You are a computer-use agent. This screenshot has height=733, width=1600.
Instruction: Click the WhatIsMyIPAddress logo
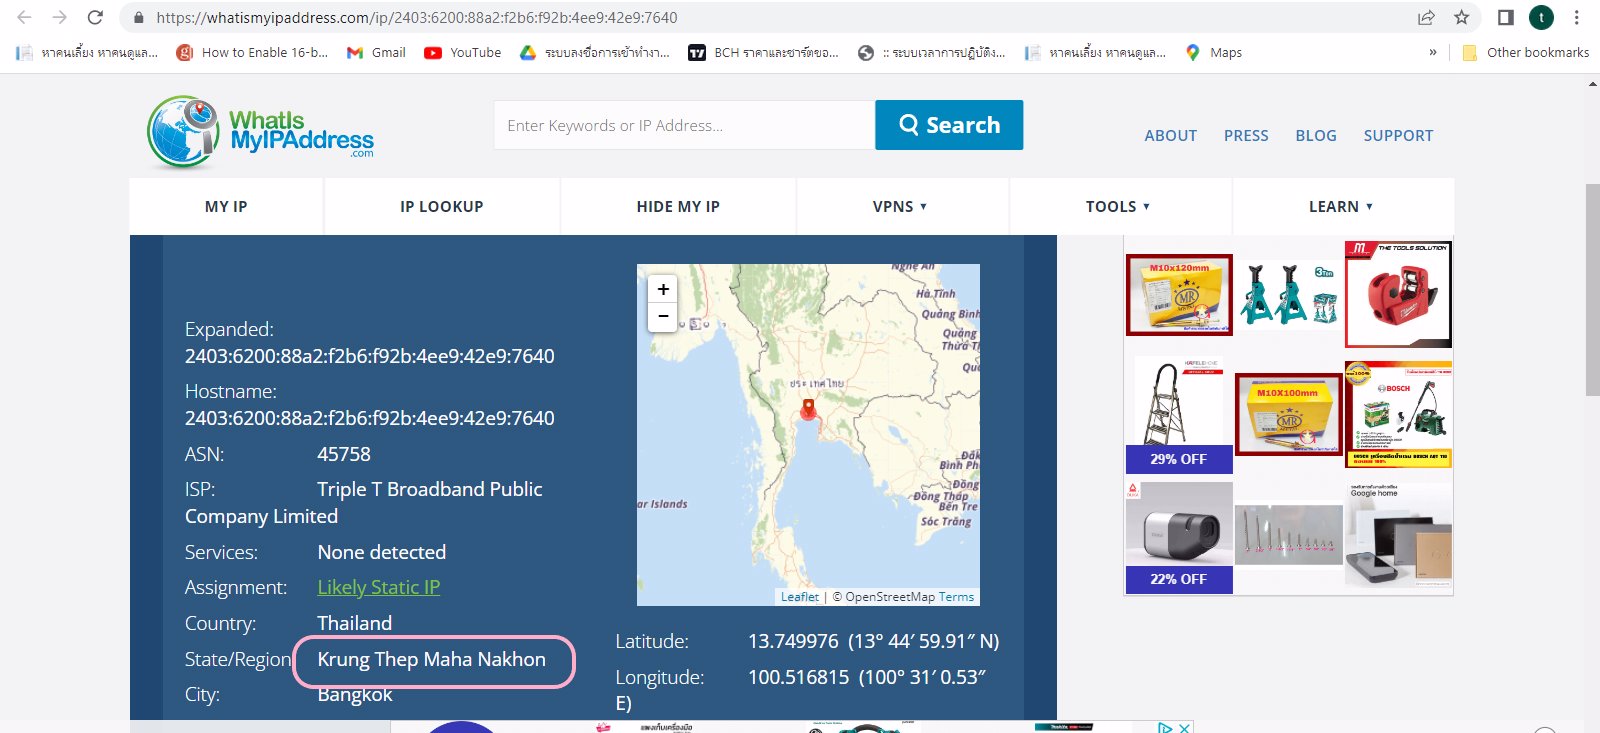tap(260, 132)
